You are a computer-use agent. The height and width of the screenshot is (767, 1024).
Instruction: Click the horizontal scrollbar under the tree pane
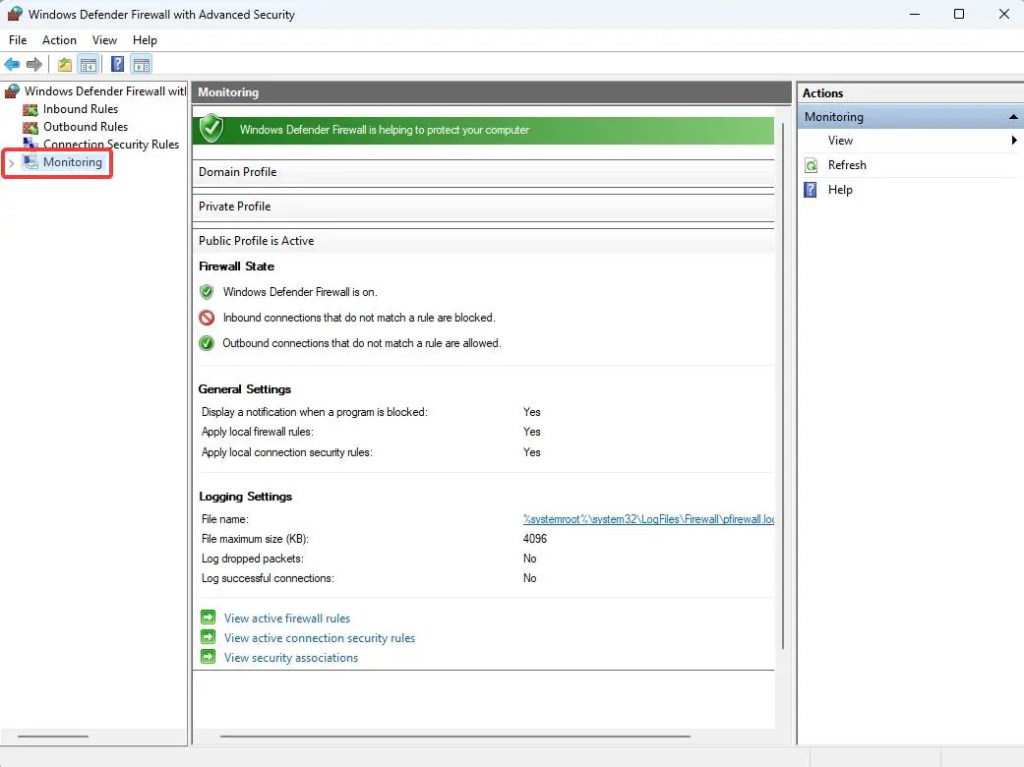pyautogui.click(x=53, y=736)
